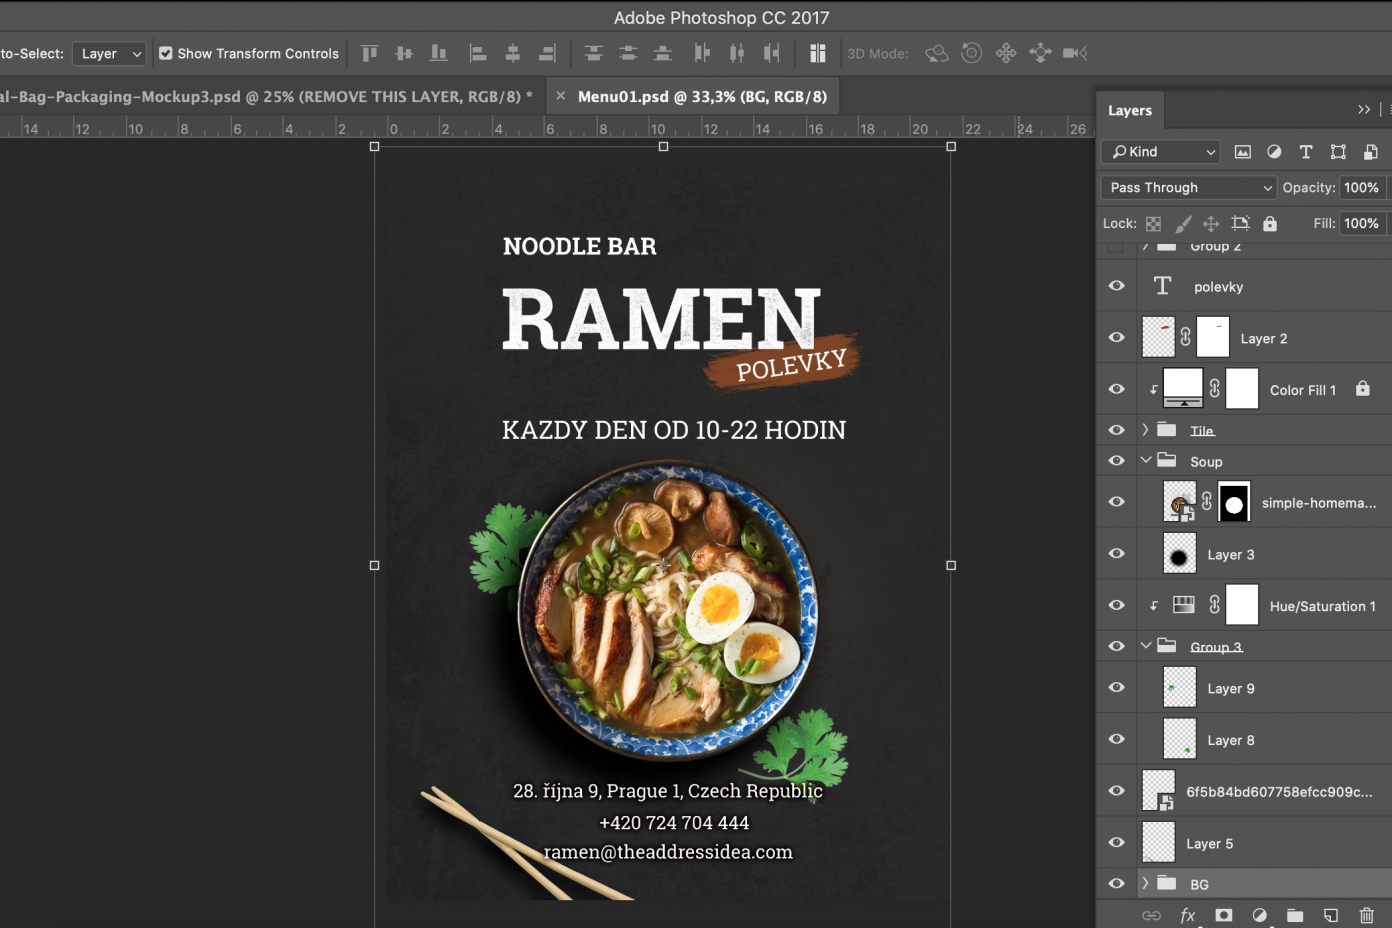
Task: Hide the polevky text layer
Action: click(x=1116, y=286)
